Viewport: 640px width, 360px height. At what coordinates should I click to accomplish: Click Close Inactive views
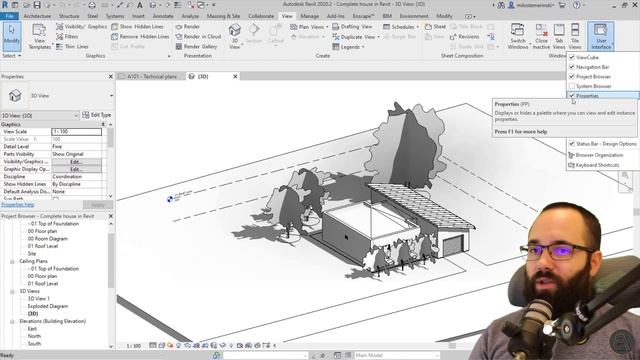click(541, 36)
